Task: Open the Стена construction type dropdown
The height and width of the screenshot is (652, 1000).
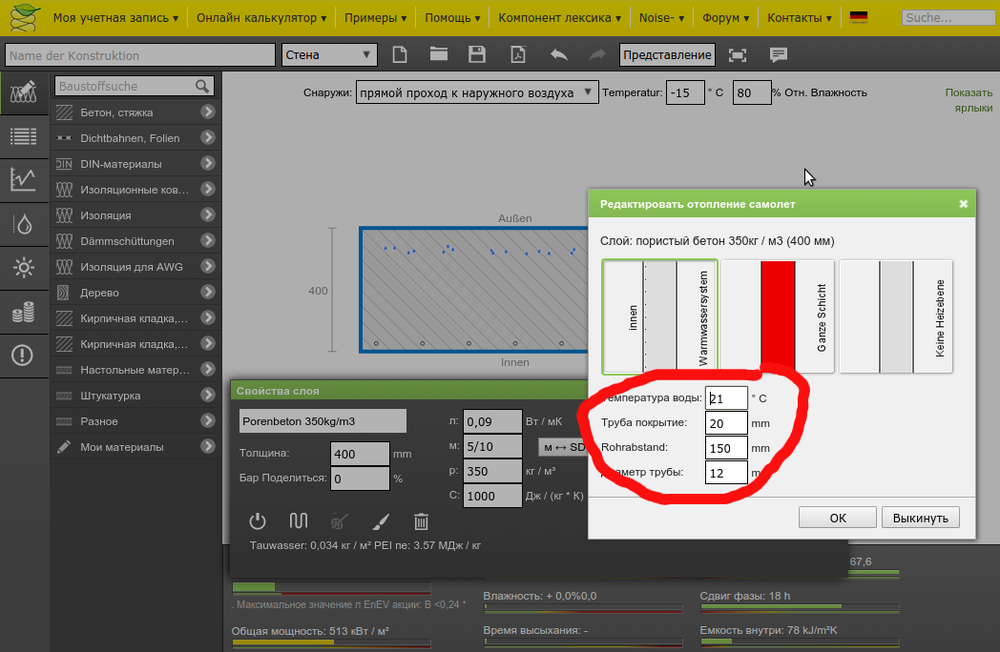Action: pos(329,55)
